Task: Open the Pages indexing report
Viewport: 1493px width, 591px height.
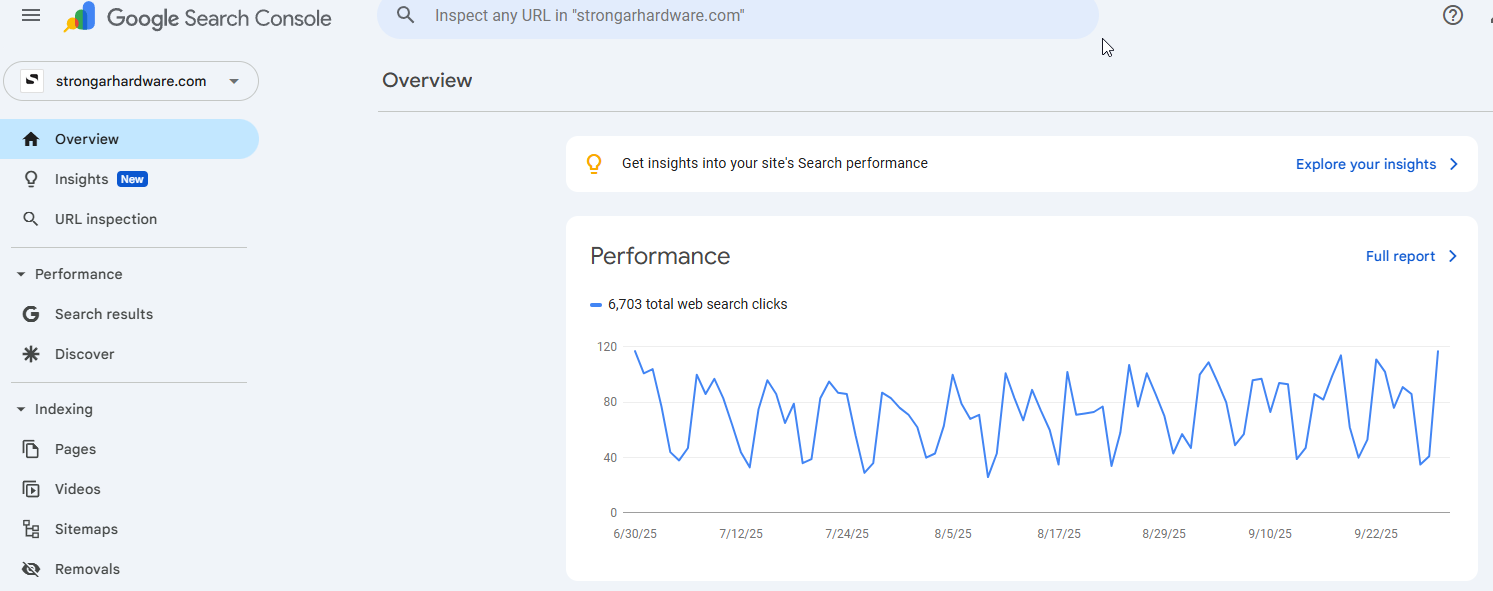Action: 75,449
